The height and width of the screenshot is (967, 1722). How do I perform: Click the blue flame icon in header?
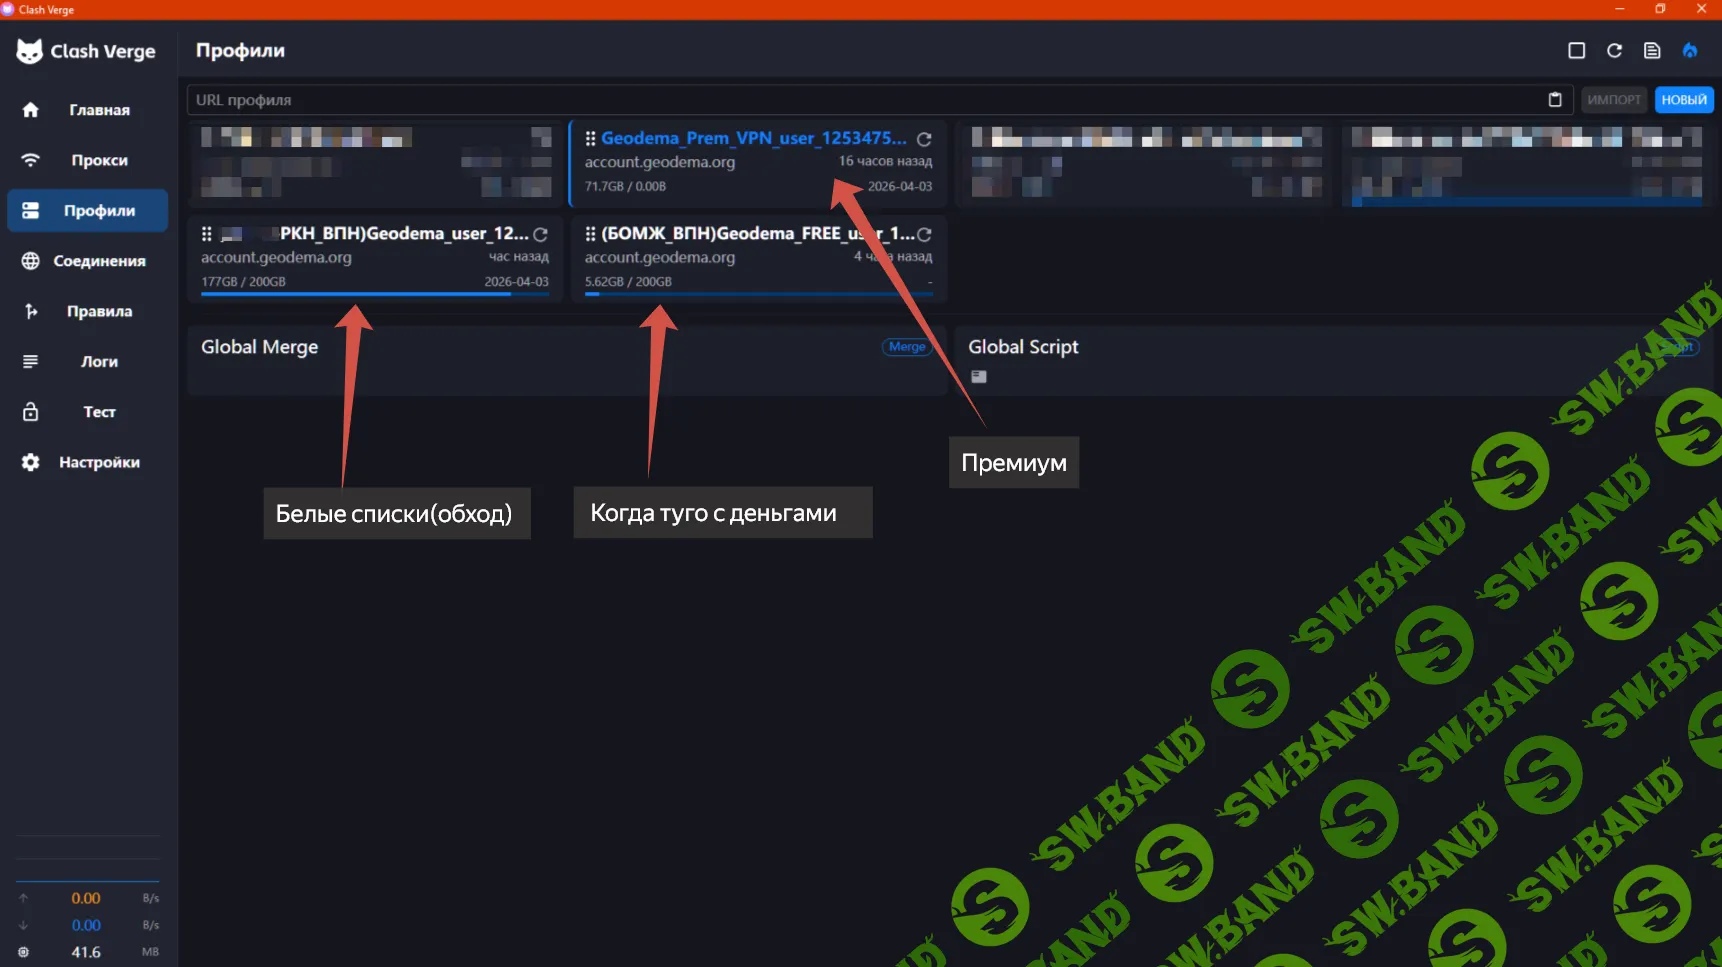click(1689, 51)
